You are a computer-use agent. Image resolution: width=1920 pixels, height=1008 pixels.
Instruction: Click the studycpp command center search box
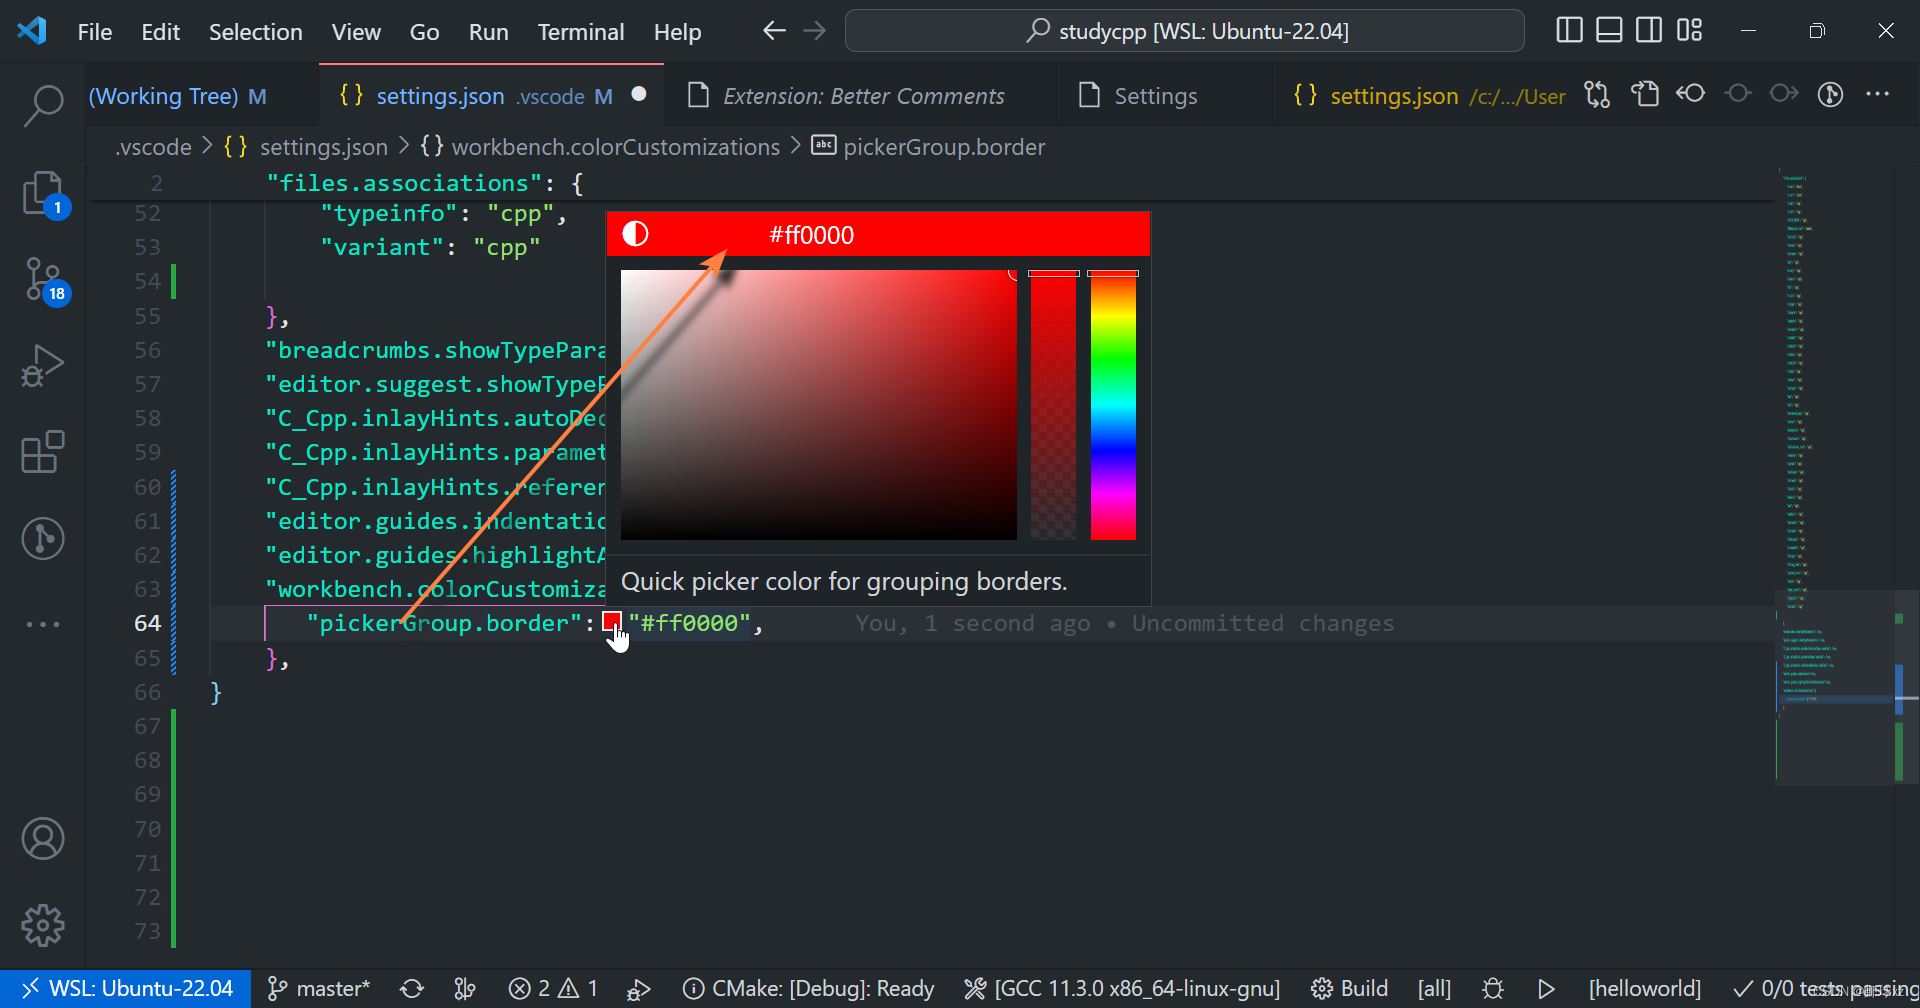[1185, 31]
